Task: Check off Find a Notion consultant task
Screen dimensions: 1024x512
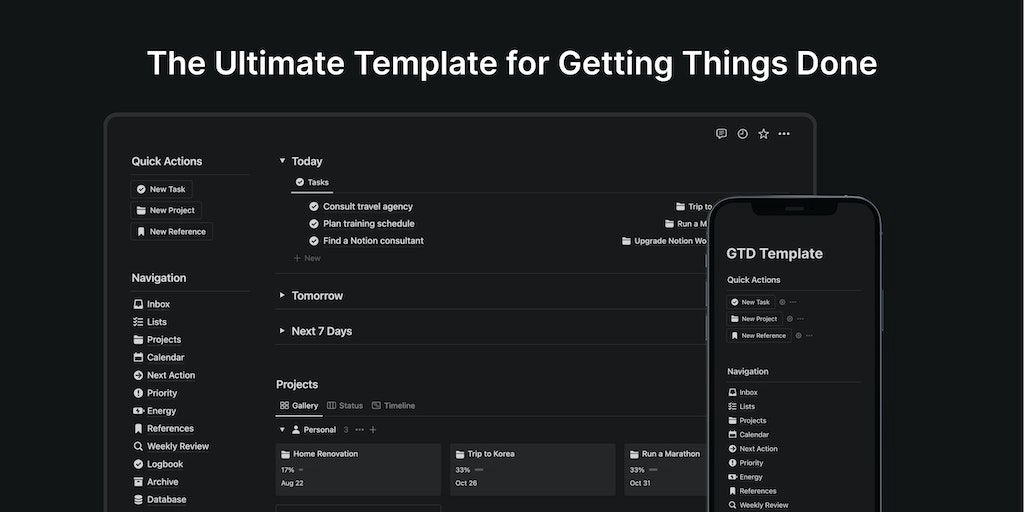Action: (313, 241)
